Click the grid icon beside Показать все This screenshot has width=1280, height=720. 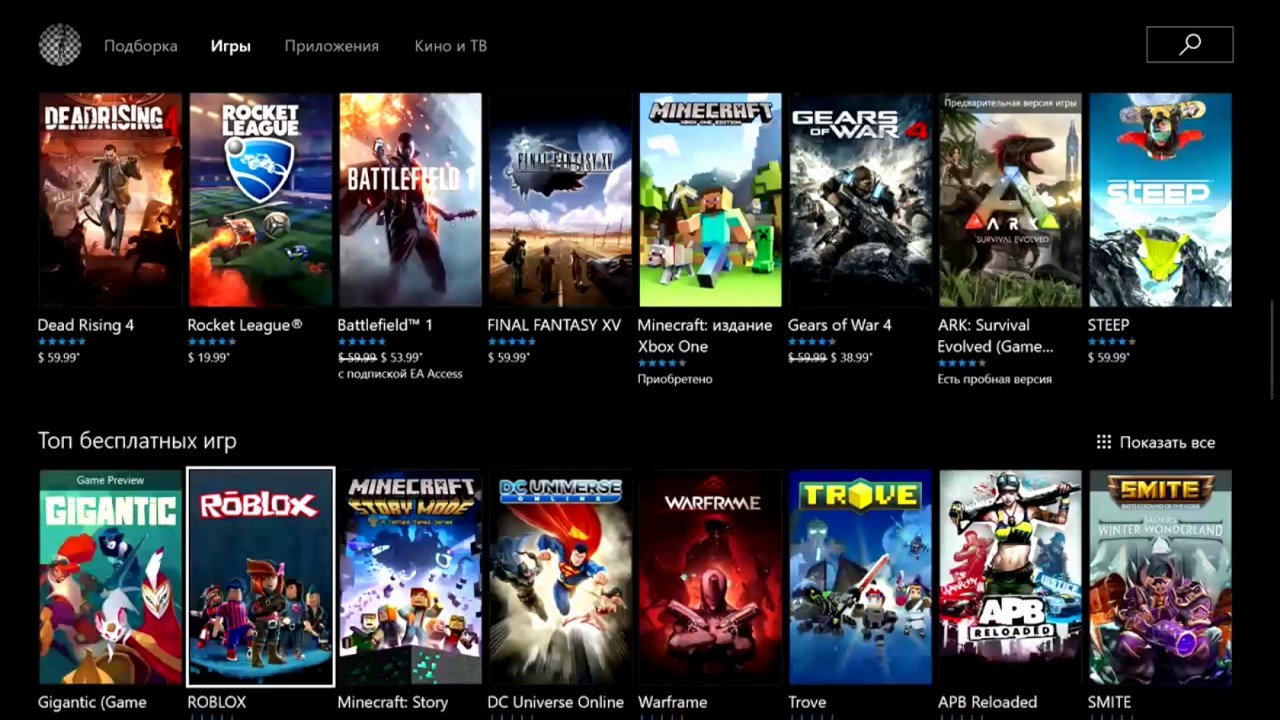click(1104, 442)
